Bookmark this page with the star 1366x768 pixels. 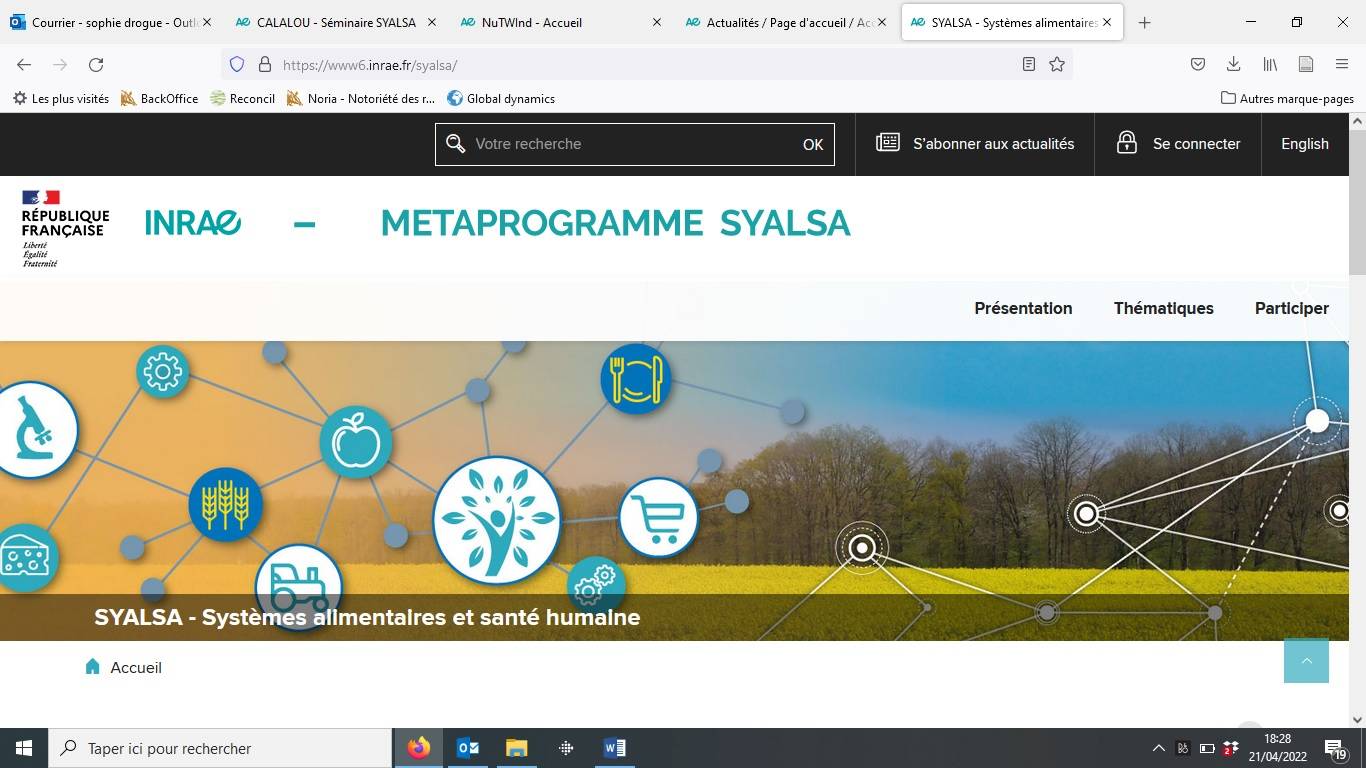point(1057,64)
